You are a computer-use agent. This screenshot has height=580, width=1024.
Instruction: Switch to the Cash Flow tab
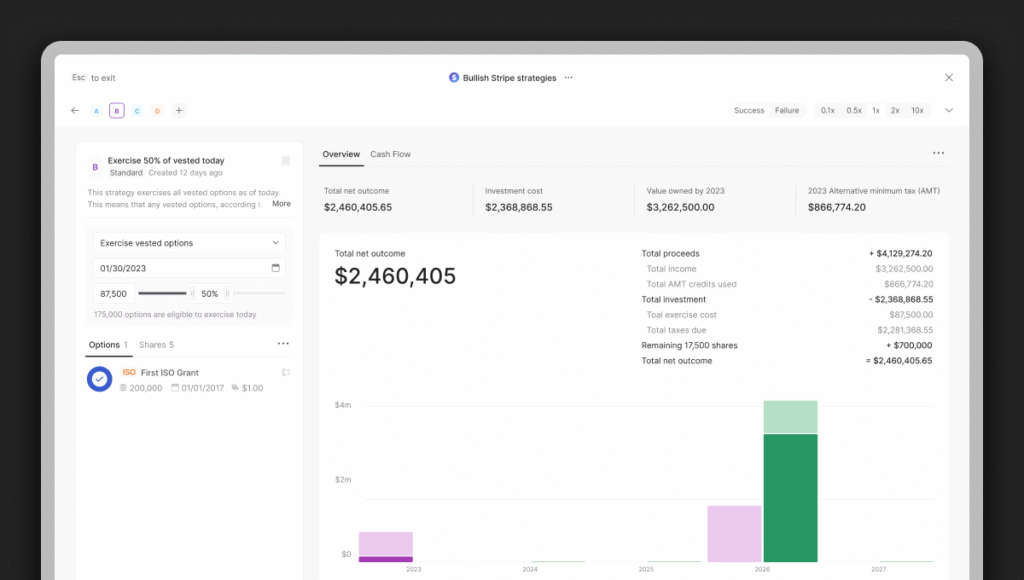[x=390, y=154]
